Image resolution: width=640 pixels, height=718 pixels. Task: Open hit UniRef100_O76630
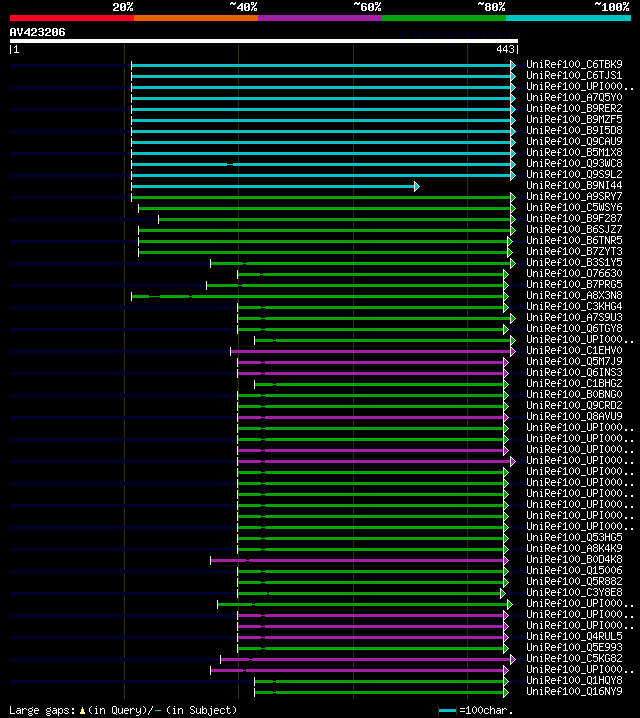point(574,273)
